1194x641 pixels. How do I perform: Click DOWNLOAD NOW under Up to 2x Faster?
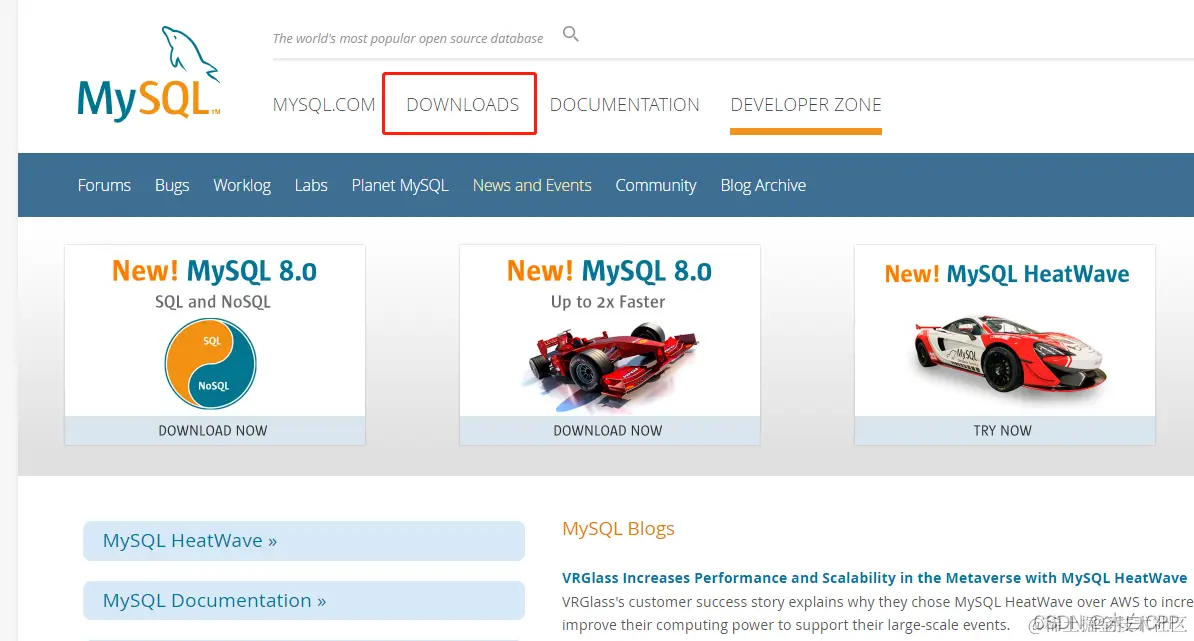[x=608, y=431]
